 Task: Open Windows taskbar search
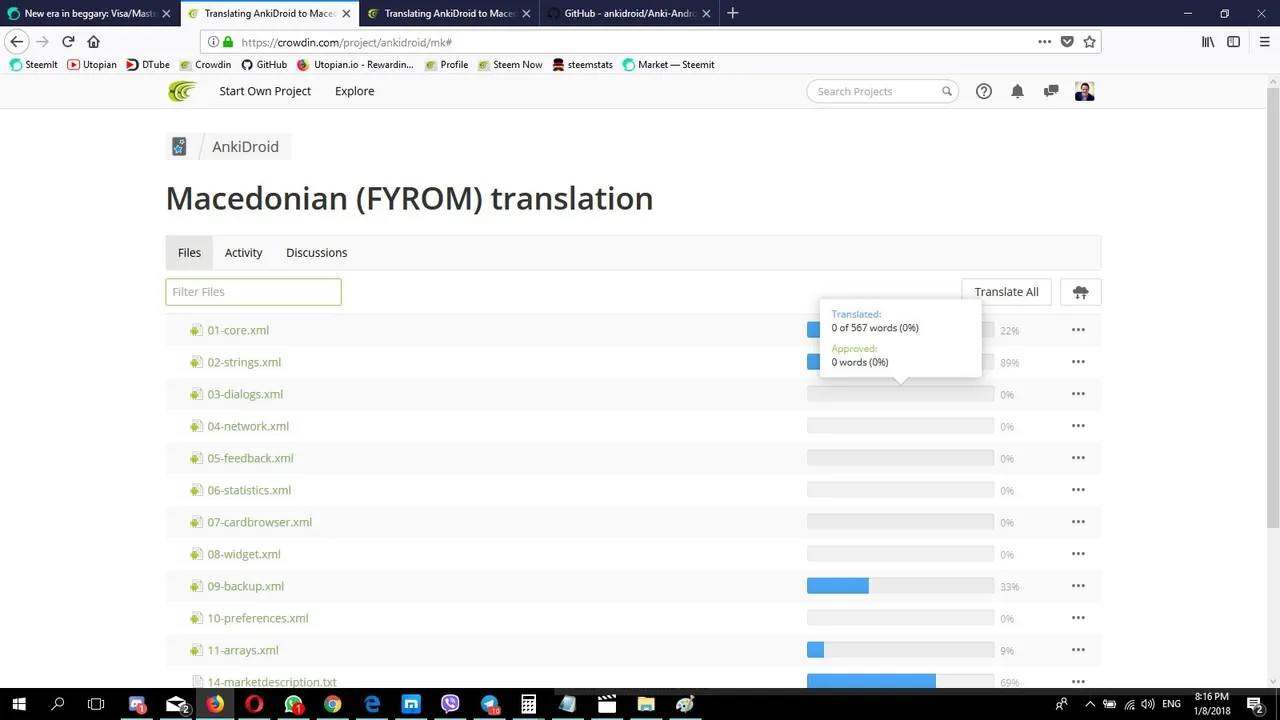[x=58, y=705]
